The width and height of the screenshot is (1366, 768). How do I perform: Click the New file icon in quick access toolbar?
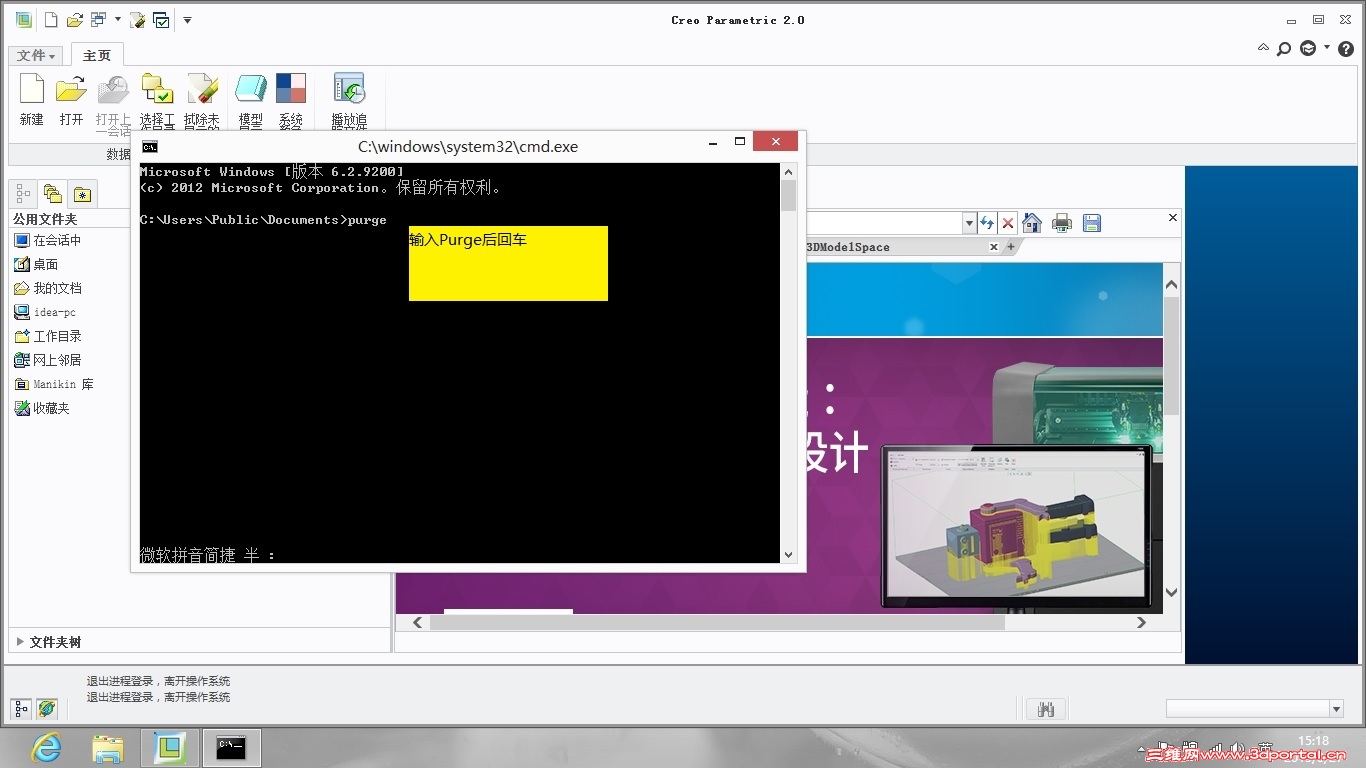[x=51, y=20]
